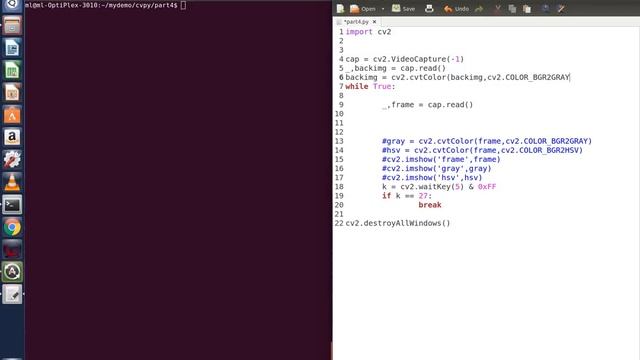Click the 'if k == 27:' line
Image resolution: width=640 pixels, height=360 pixels.
(407, 196)
